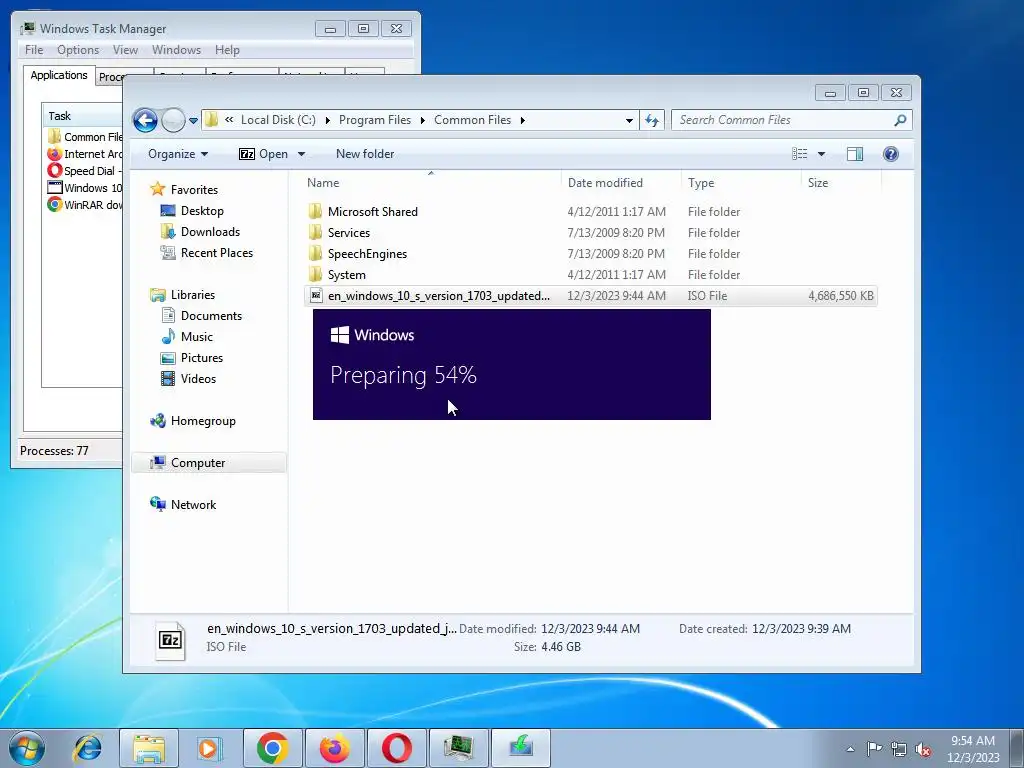
Task: Click the refresh button beside address bar
Action: [x=652, y=120]
